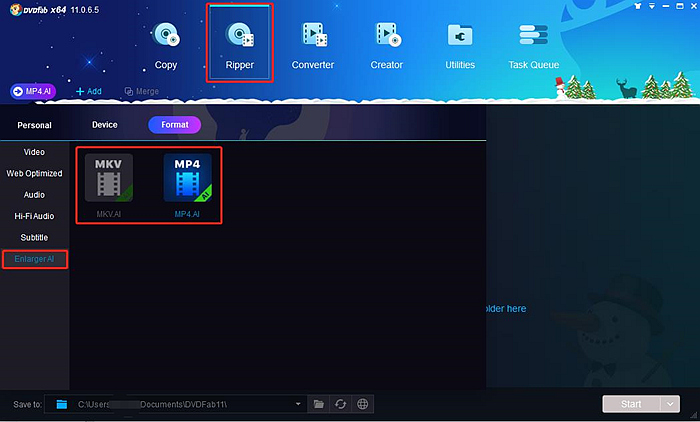Click the refresh output path icon
This screenshot has width=700, height=422.
click(341, 404)
